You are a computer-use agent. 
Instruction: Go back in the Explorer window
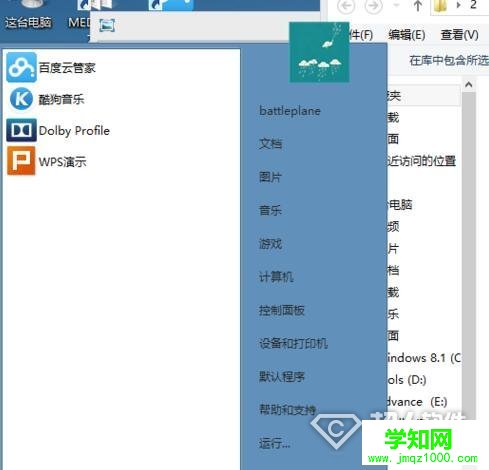[x=346, y=6]
